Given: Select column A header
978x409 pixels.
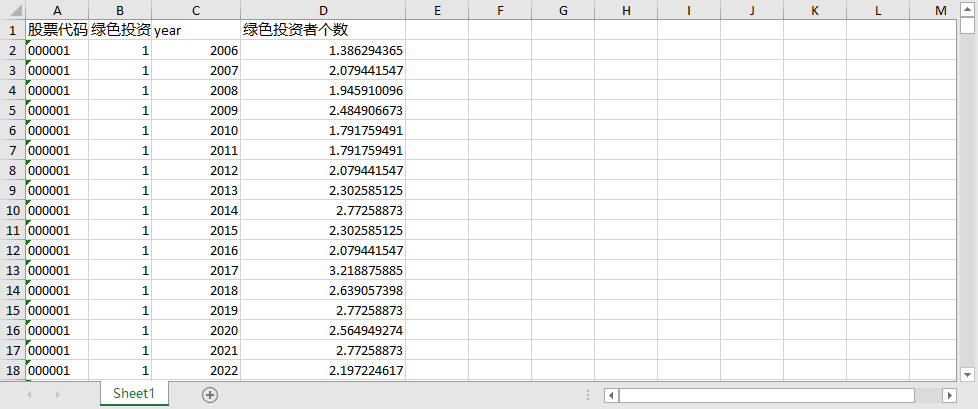Looking at the screenshot, I should 57,10.
